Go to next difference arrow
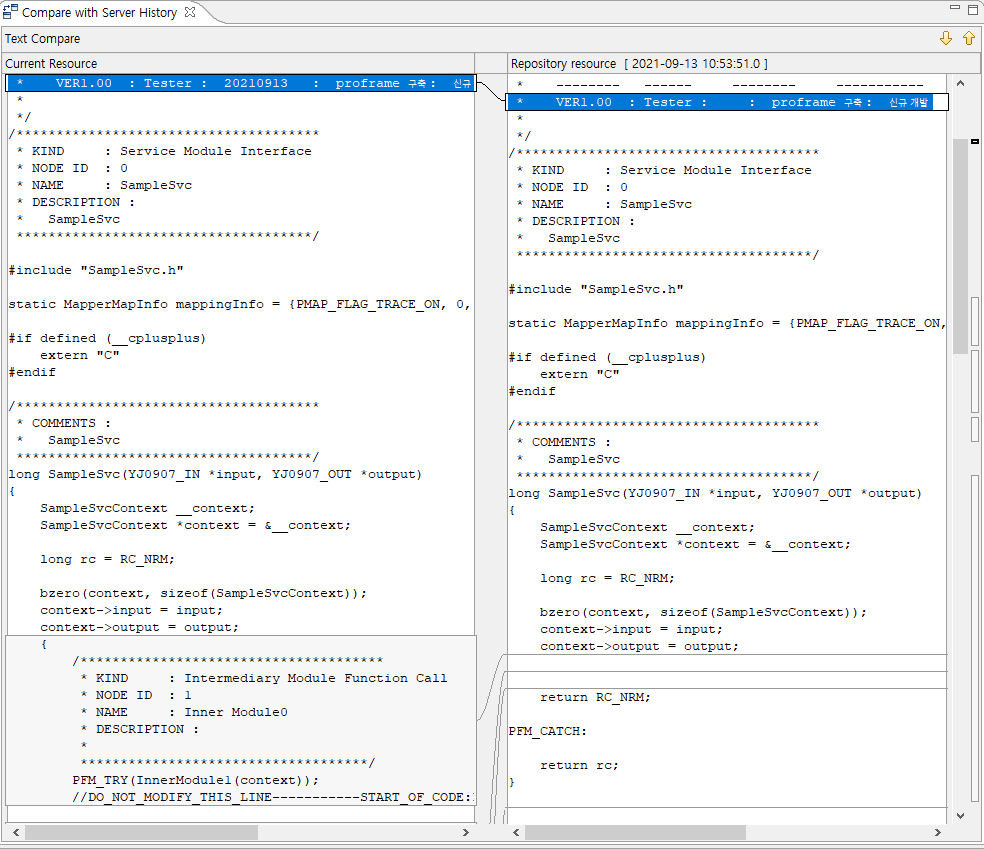 click(946, 39)
